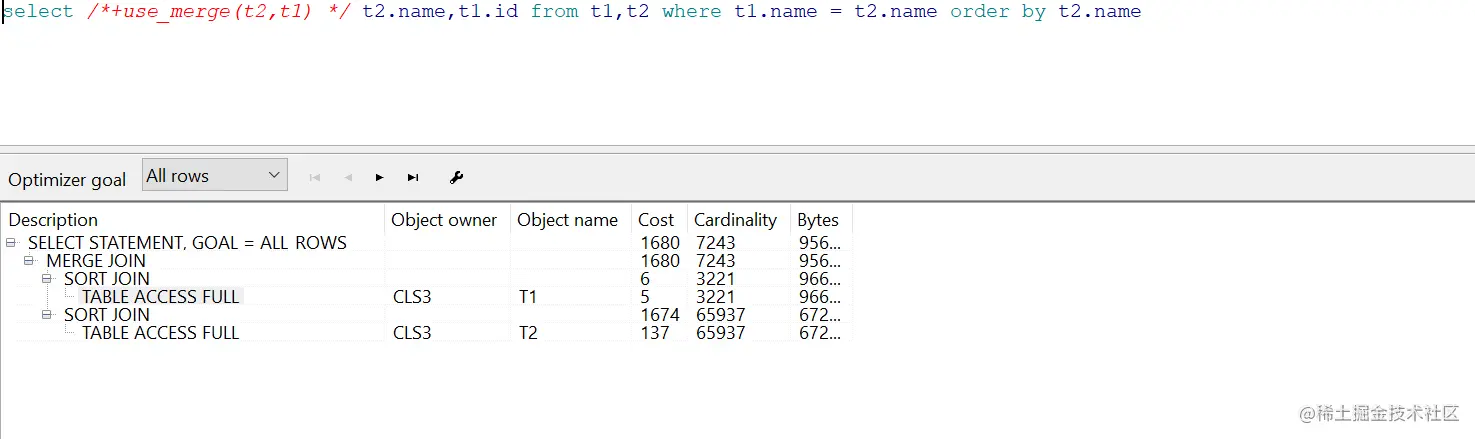Viewport: 1475px width, 439px height.
Task: Click the Object name column header
Action: [x=568, y=220]
